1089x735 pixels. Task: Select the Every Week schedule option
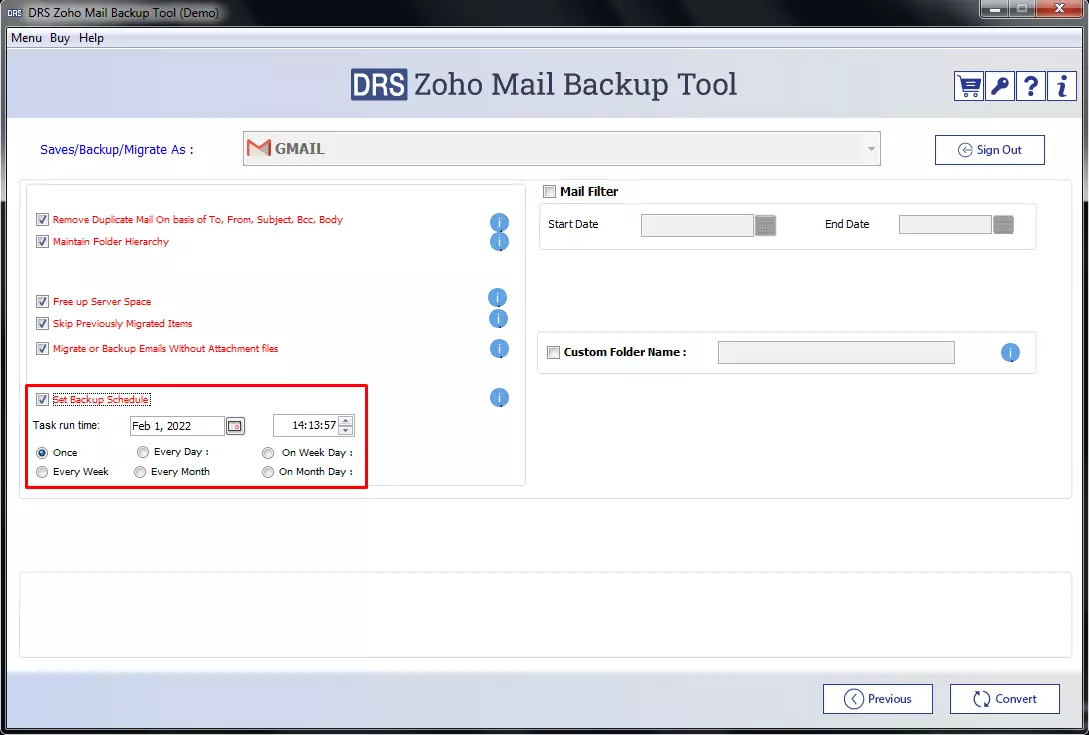(42, 472)
